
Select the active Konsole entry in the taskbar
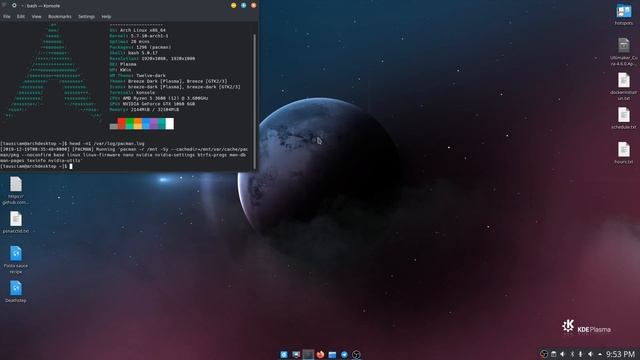pos(308,355)
